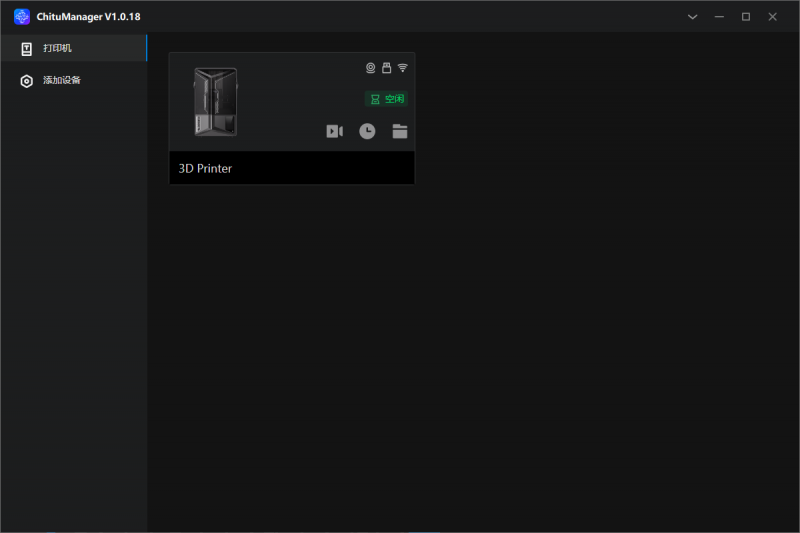The width and height of the screenshot is (800, 533).
Task: Click the hexagon icon beside 添加设备
Action: point(27,81)
